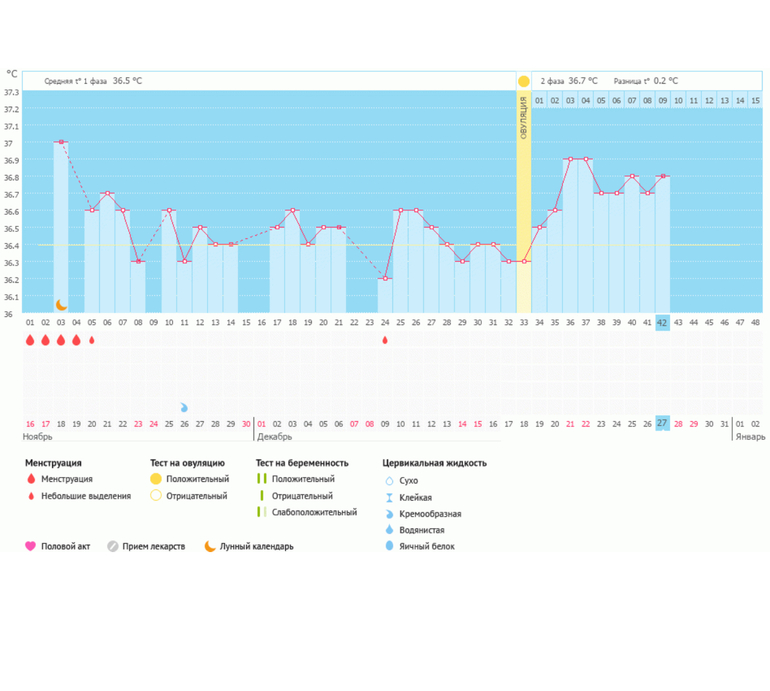Select highlighted cycle day 42 on the axis
Viewport: 770px width, 691px height.
pos(662,322)
